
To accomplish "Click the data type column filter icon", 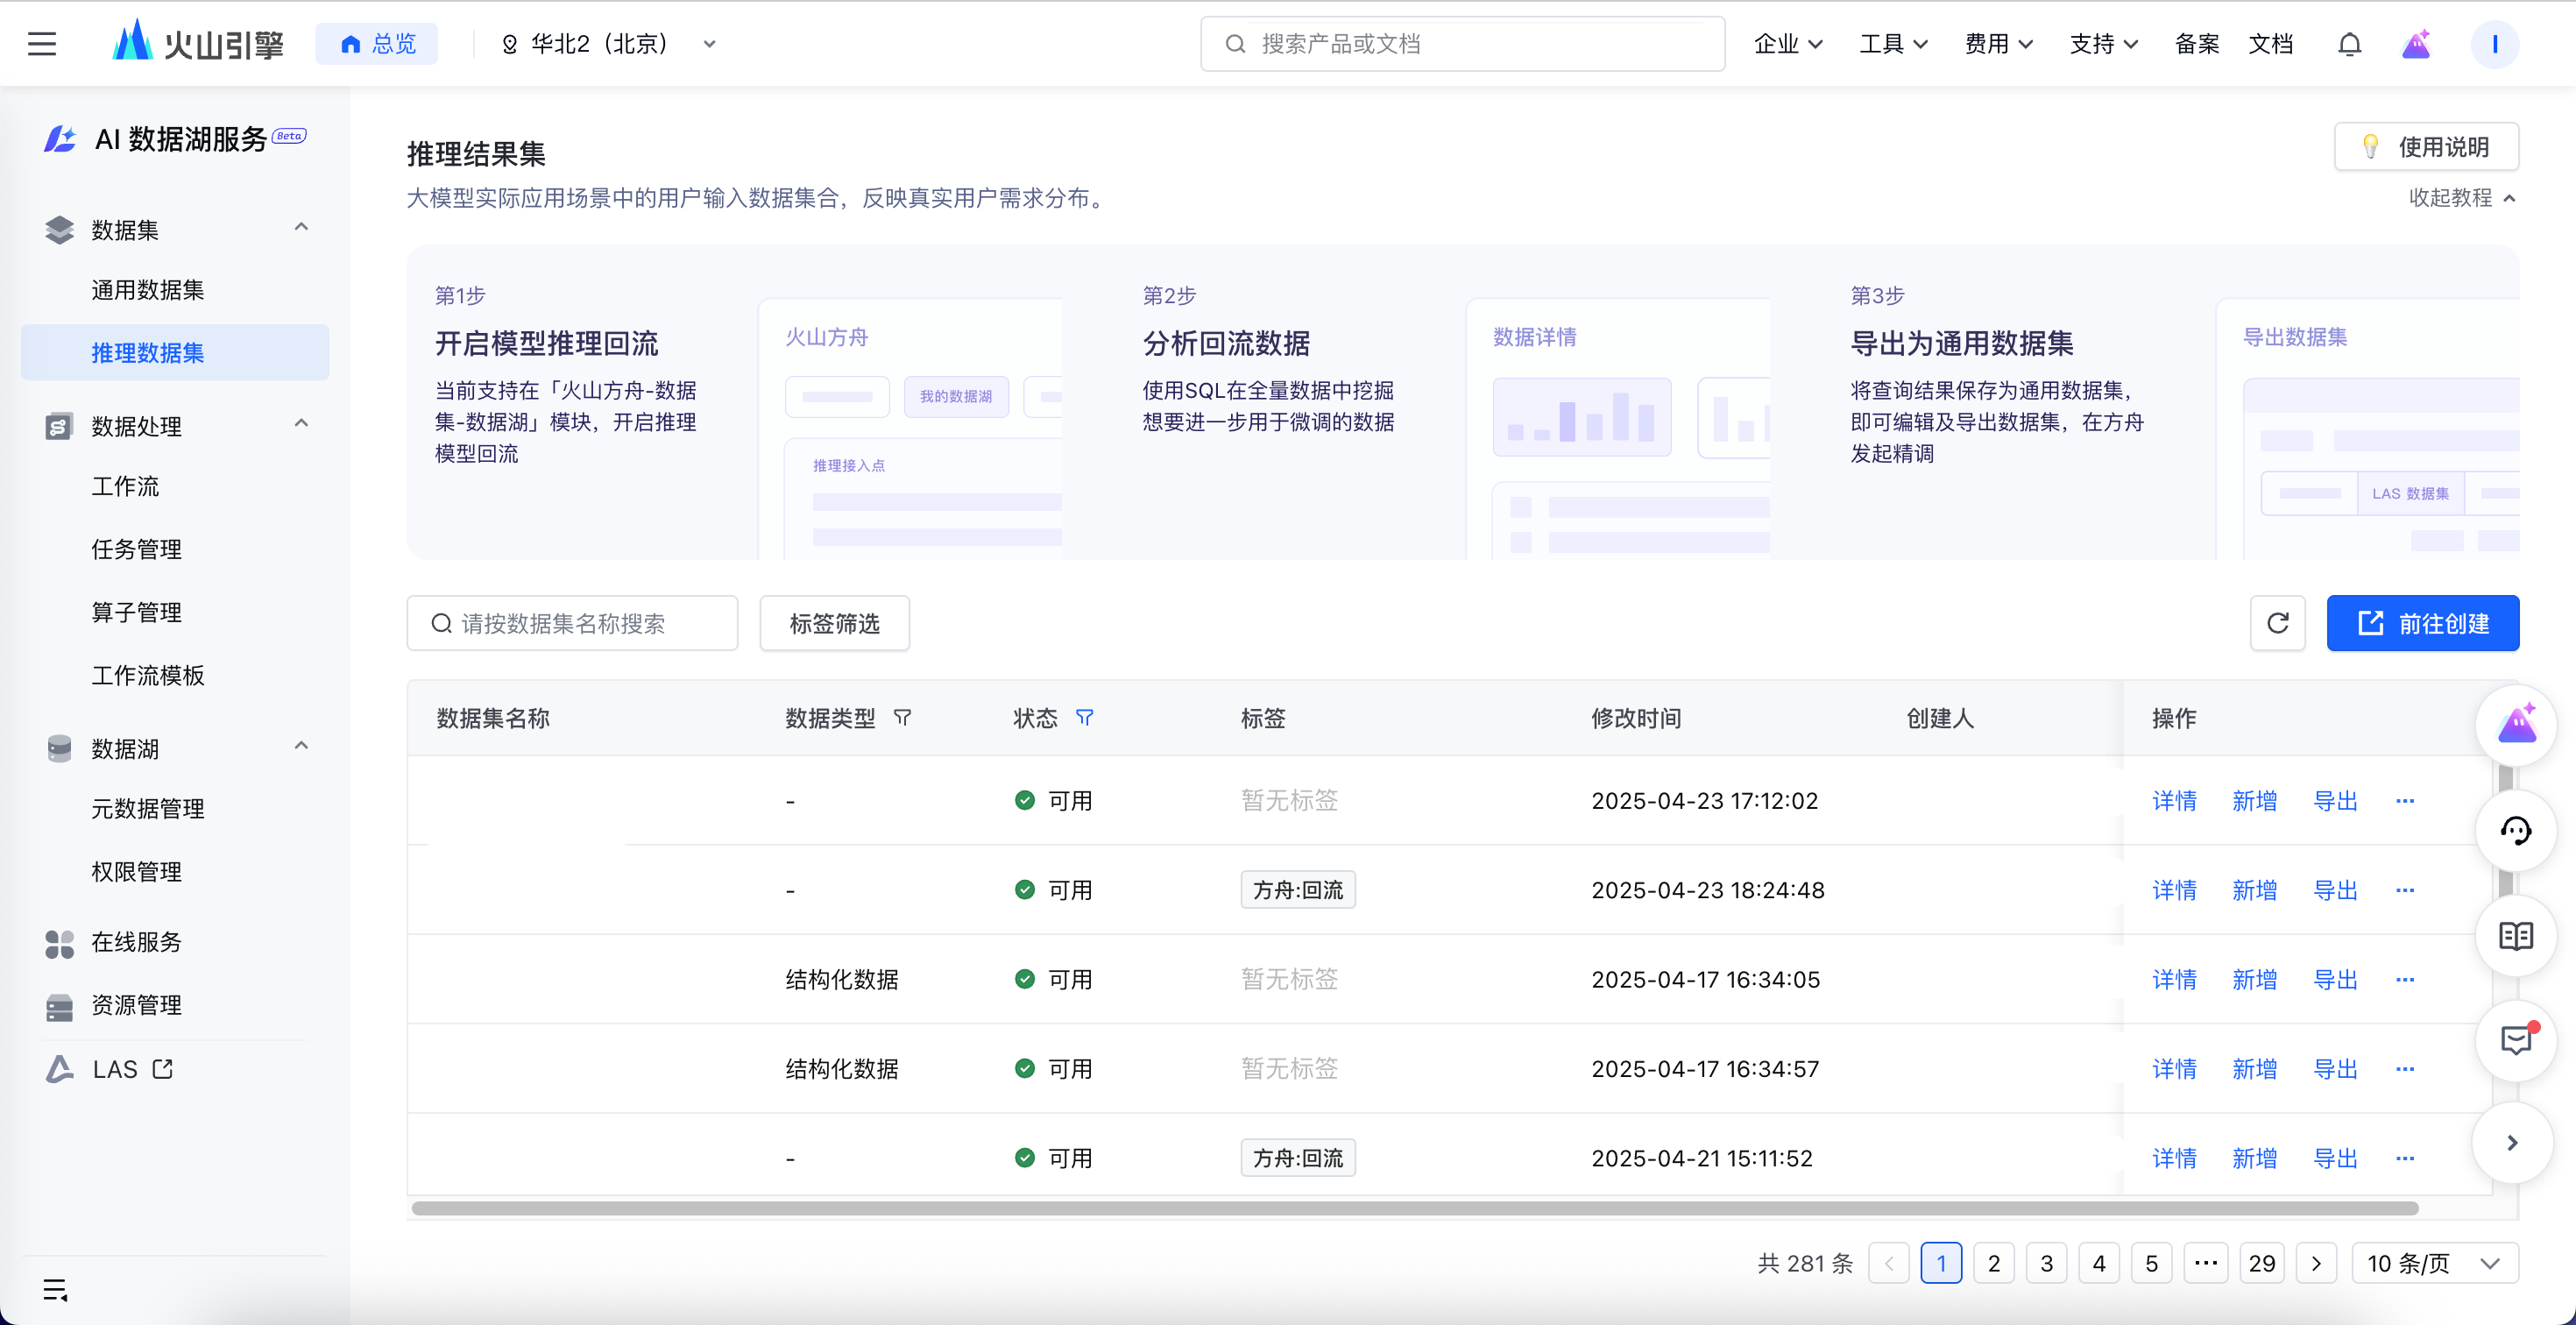I will coord(902,718).
